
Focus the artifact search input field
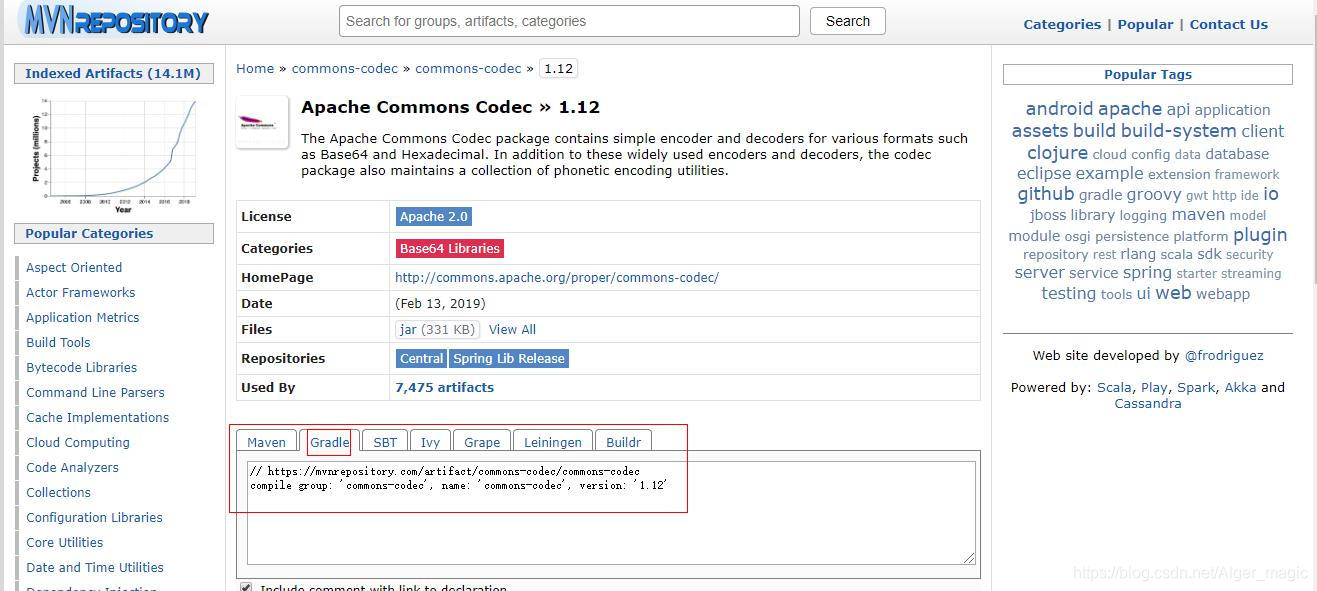point(569,21)
